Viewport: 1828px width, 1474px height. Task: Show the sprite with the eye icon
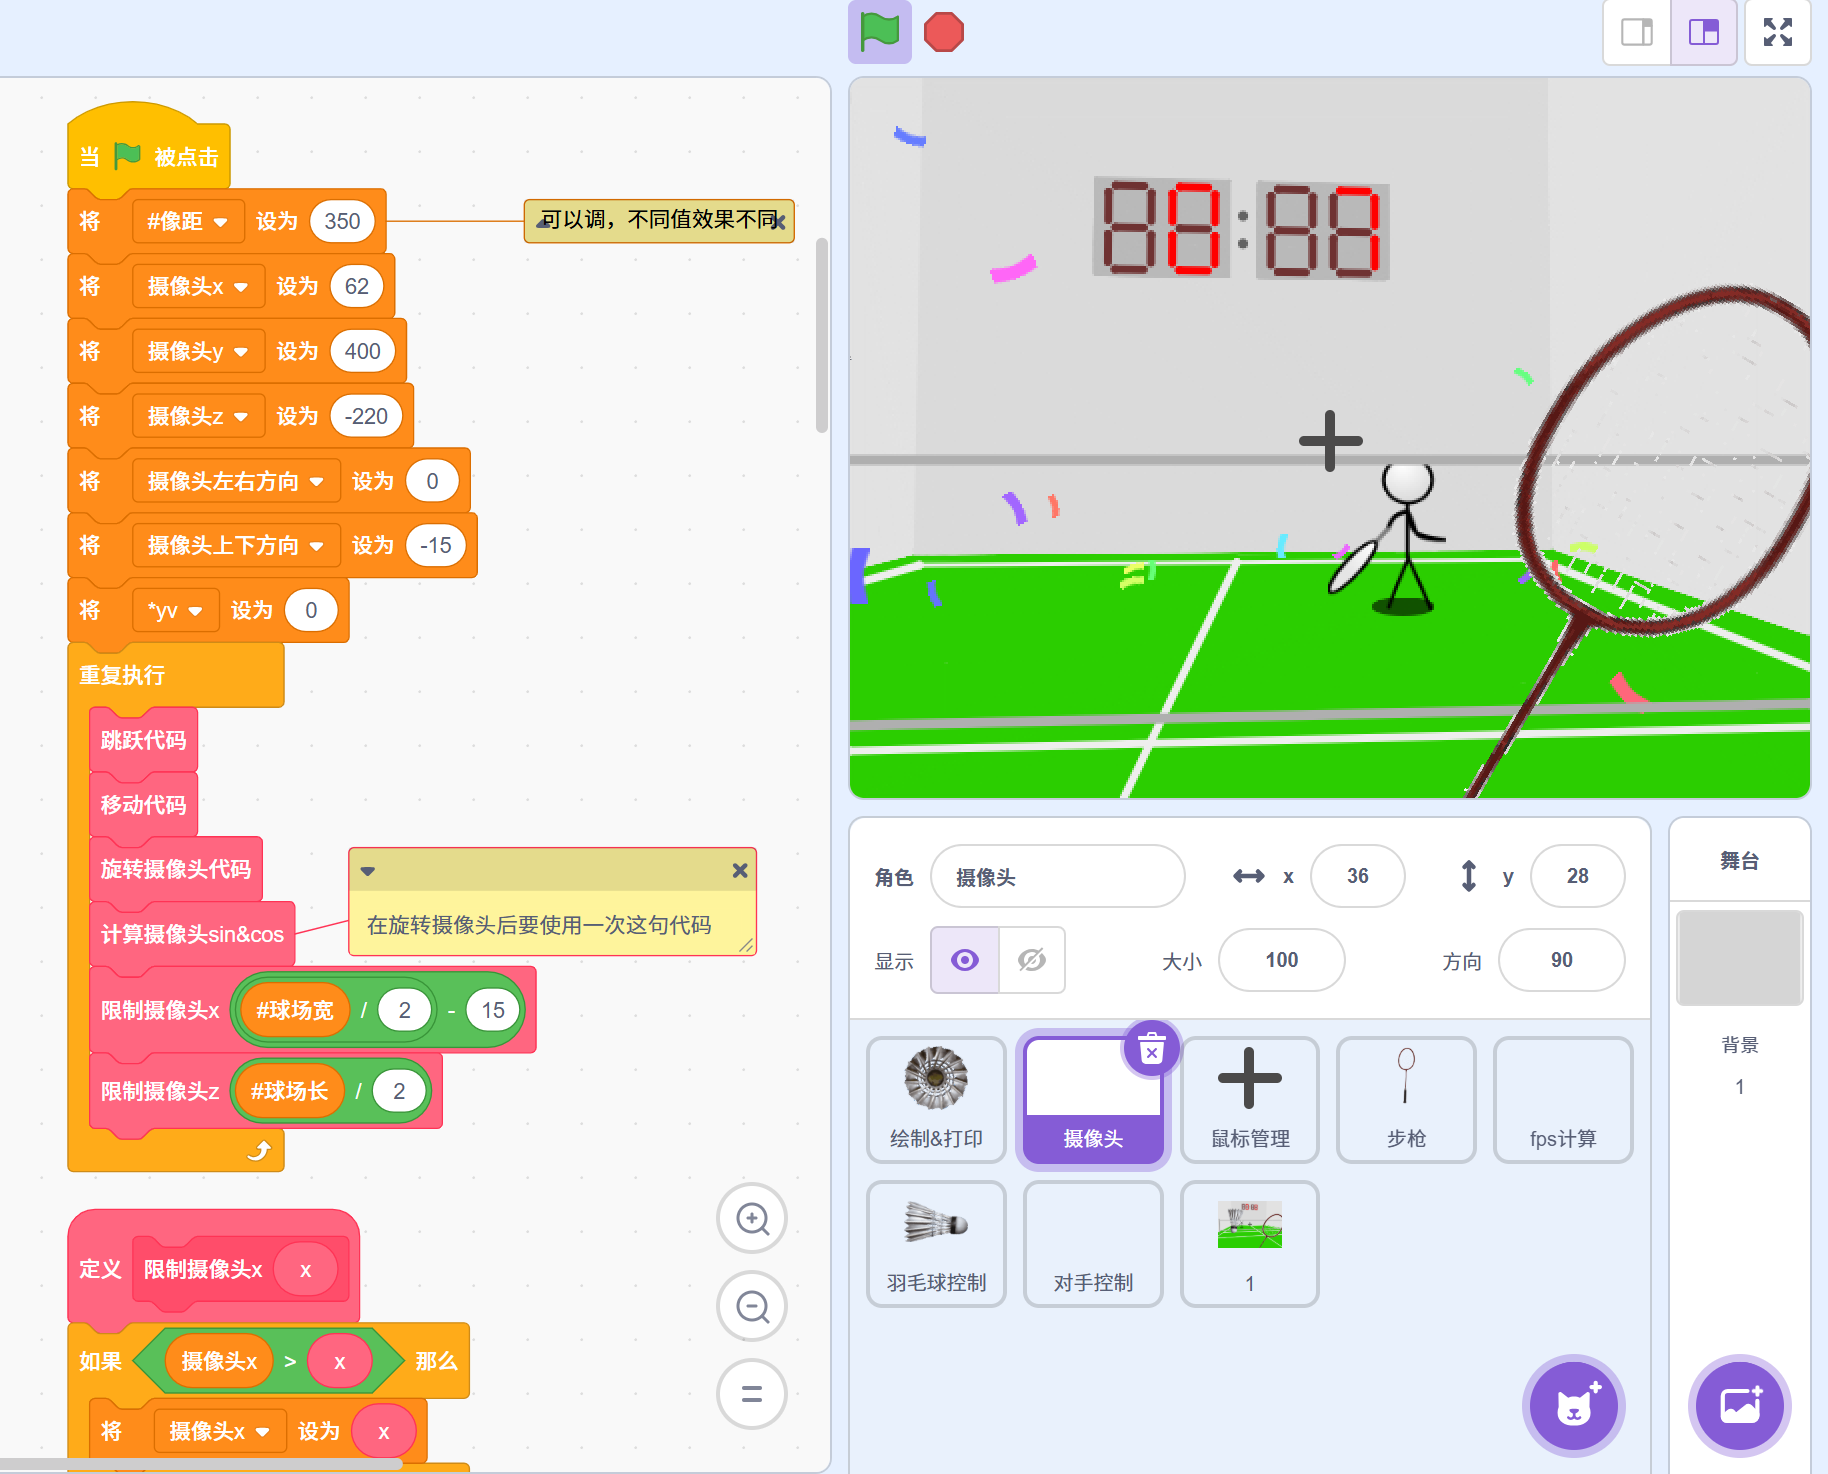tap(965, 960)
